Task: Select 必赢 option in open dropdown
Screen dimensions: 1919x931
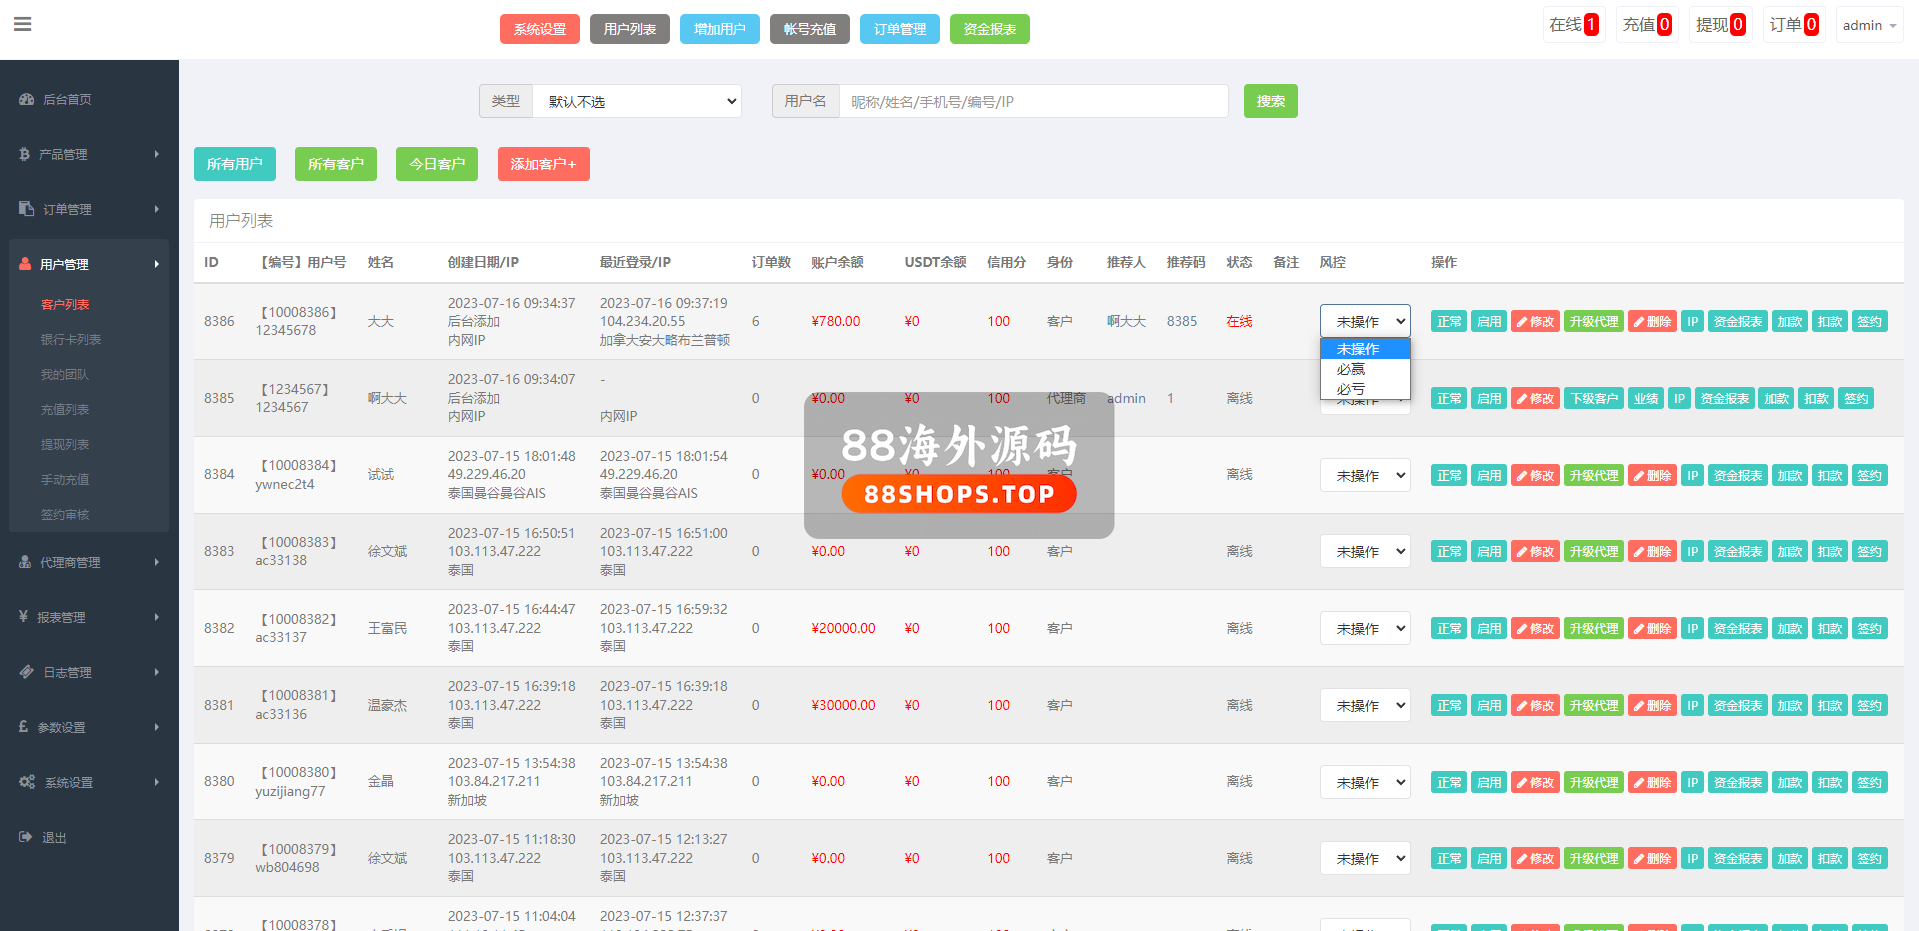Action: tap(1351, 369)
